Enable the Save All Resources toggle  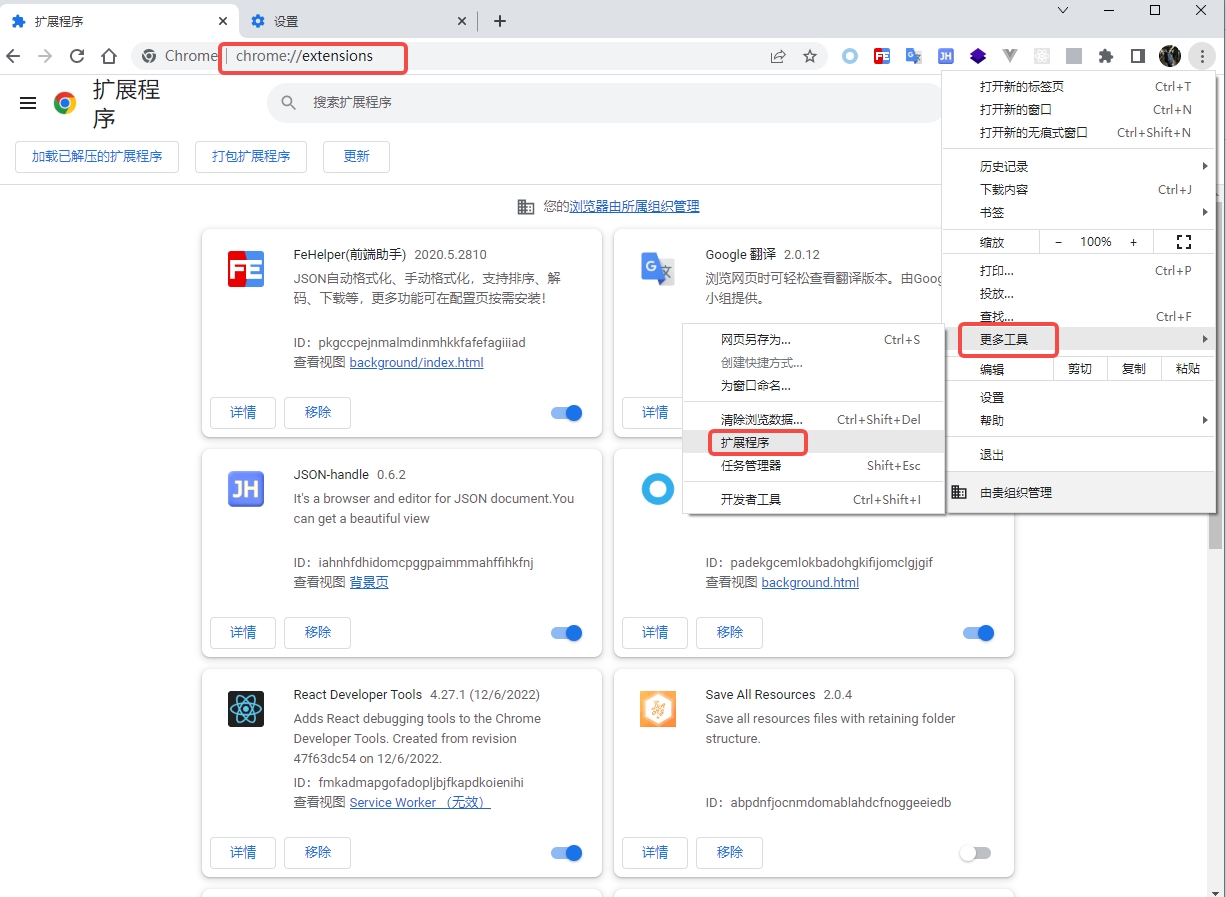click(975, 853)
